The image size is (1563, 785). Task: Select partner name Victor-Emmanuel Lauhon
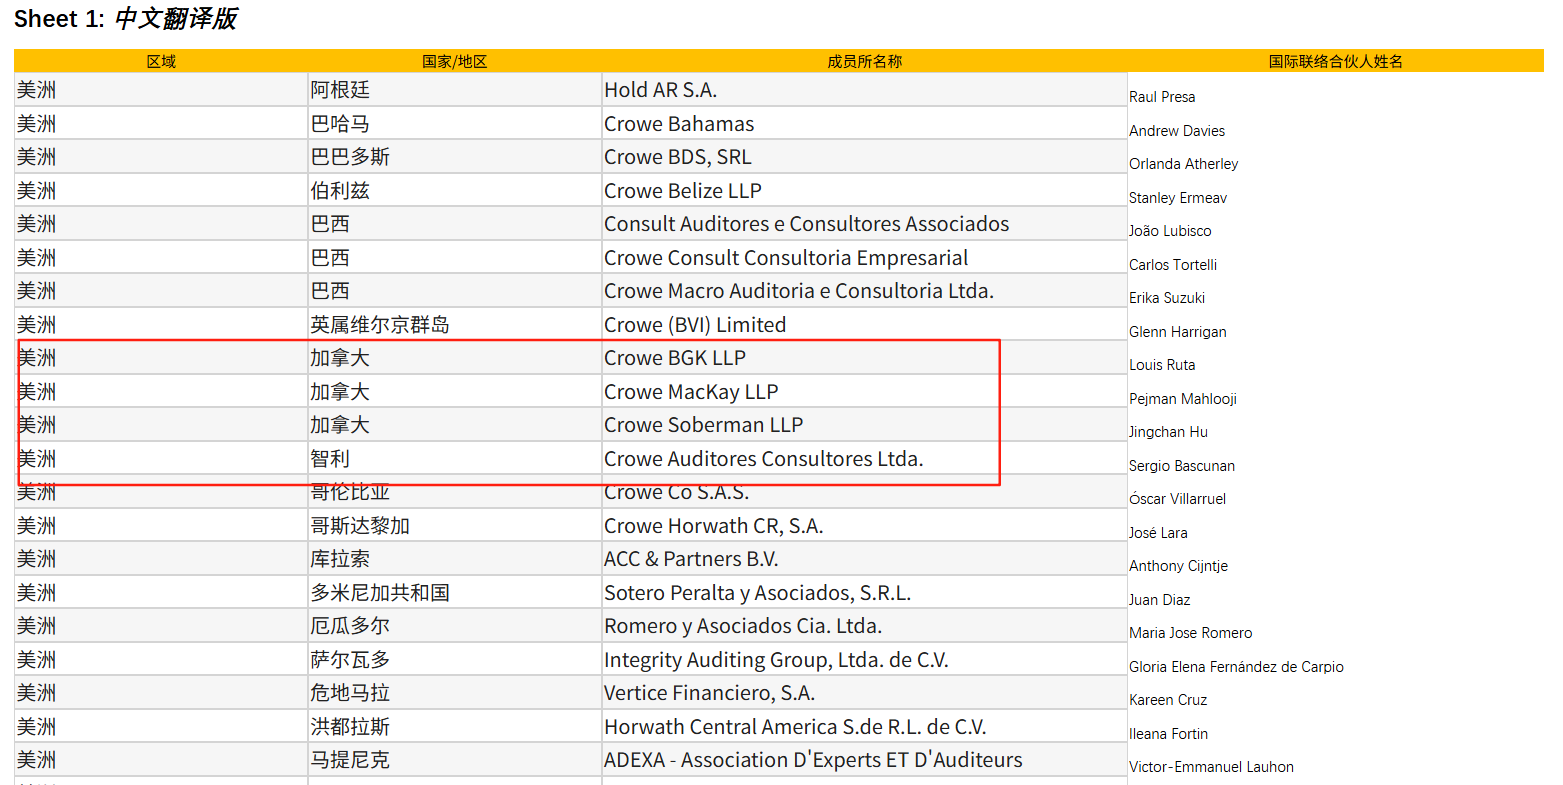click(1211, 767)
